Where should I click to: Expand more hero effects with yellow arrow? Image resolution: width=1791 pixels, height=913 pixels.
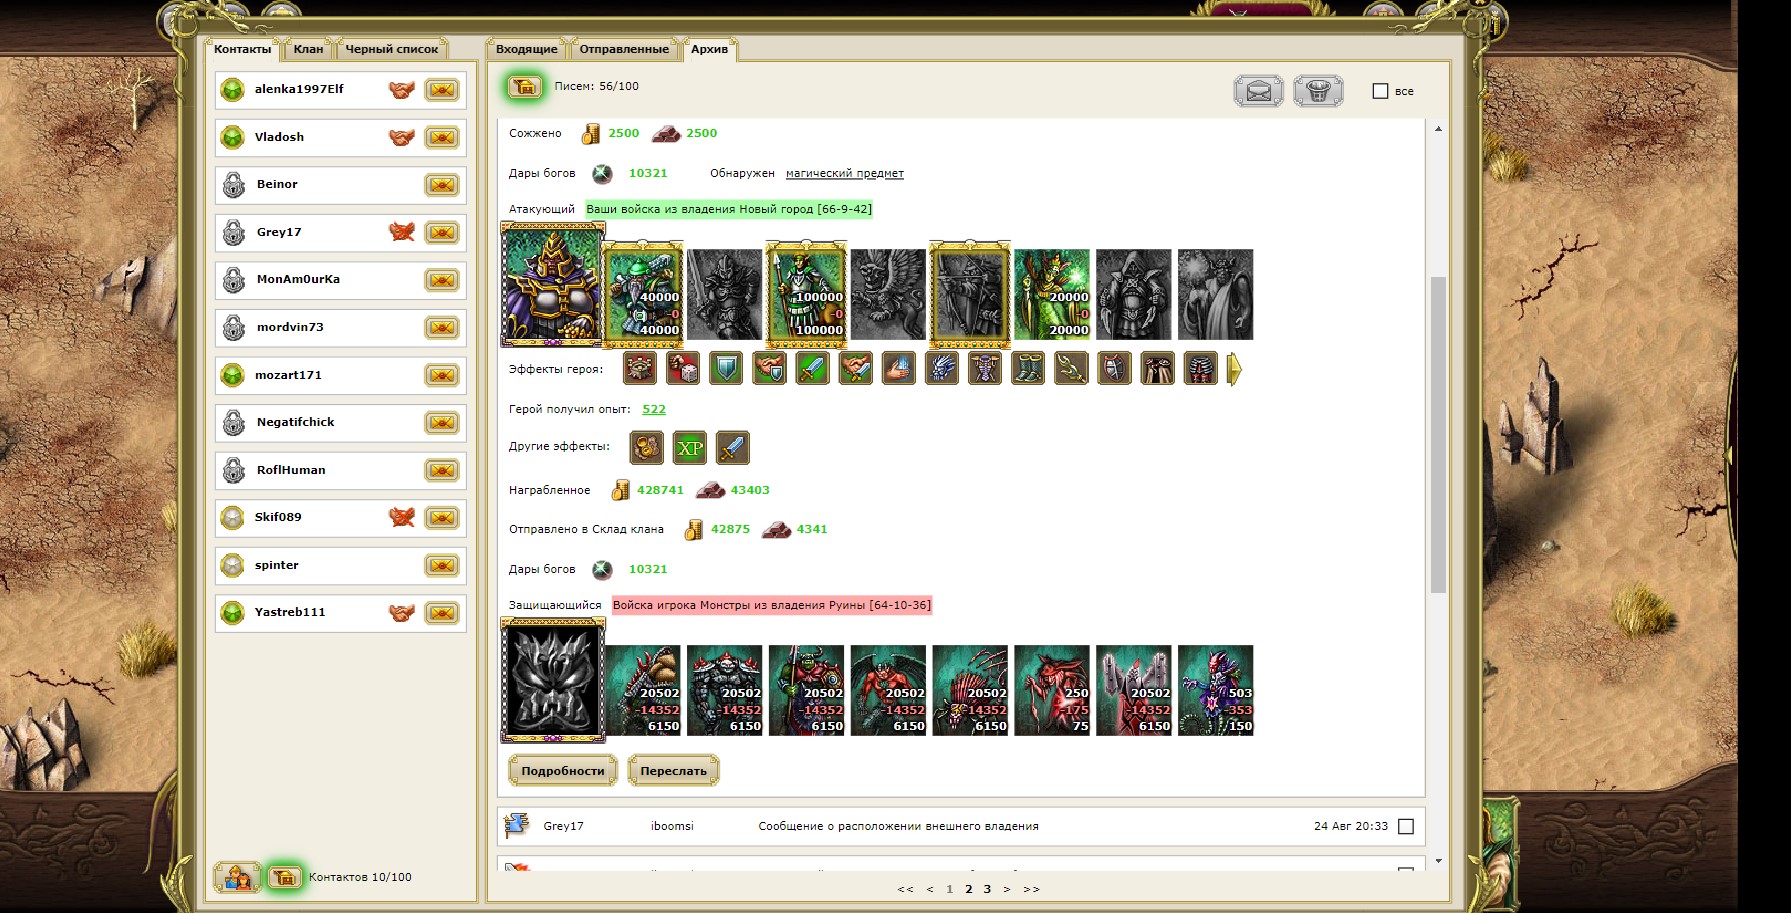(x=1234, y=369)
